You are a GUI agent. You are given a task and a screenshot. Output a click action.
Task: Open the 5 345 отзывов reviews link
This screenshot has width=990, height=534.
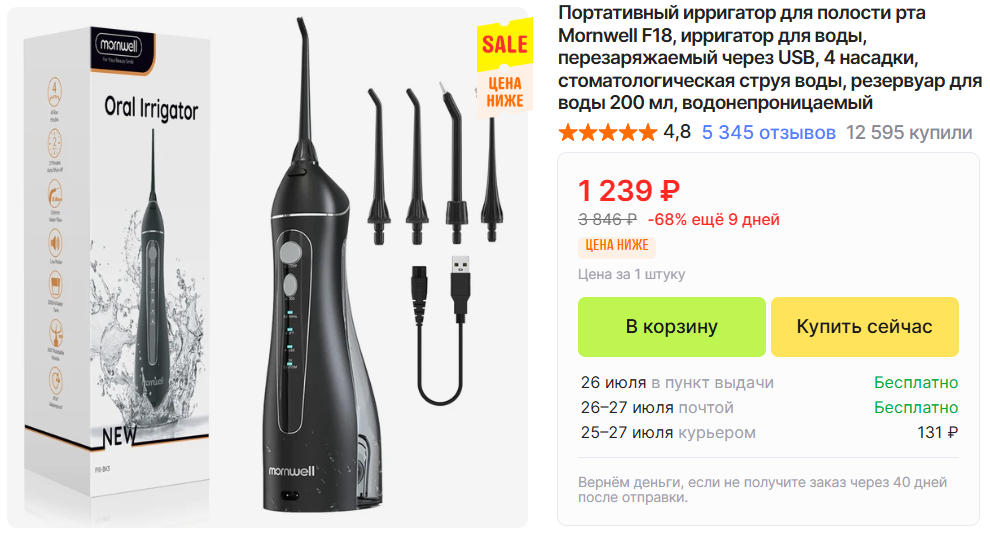[x=768, y=133]
